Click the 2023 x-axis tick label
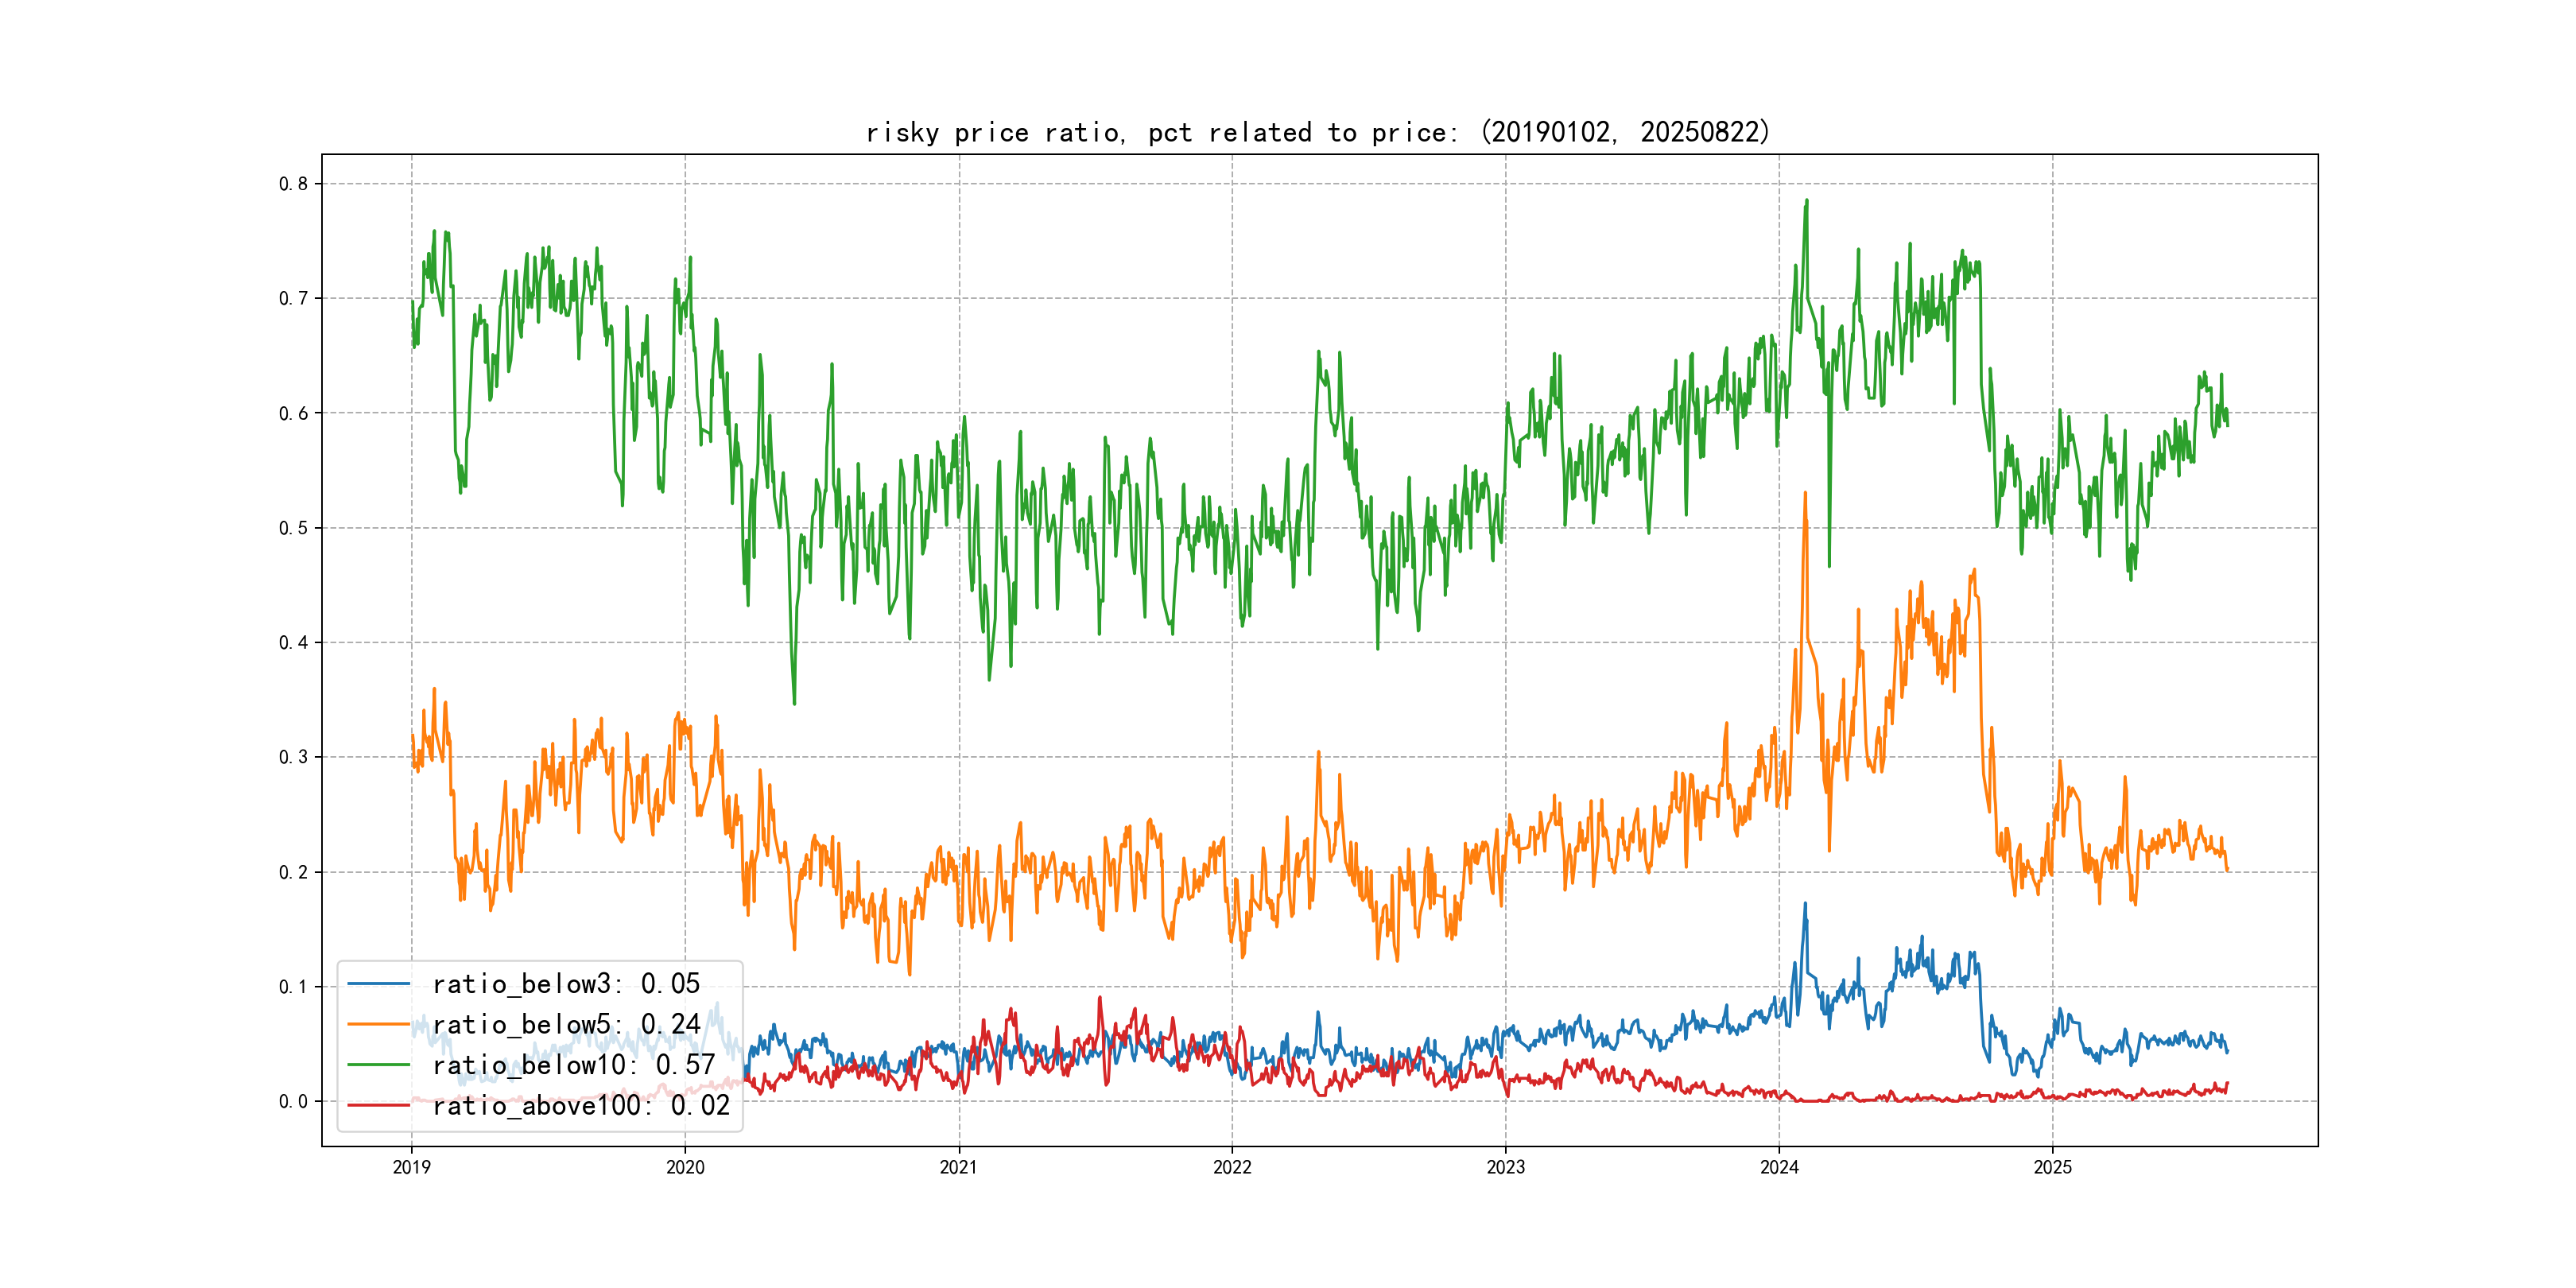The image size is (2576, 1288). (x=1506, y=1167)
